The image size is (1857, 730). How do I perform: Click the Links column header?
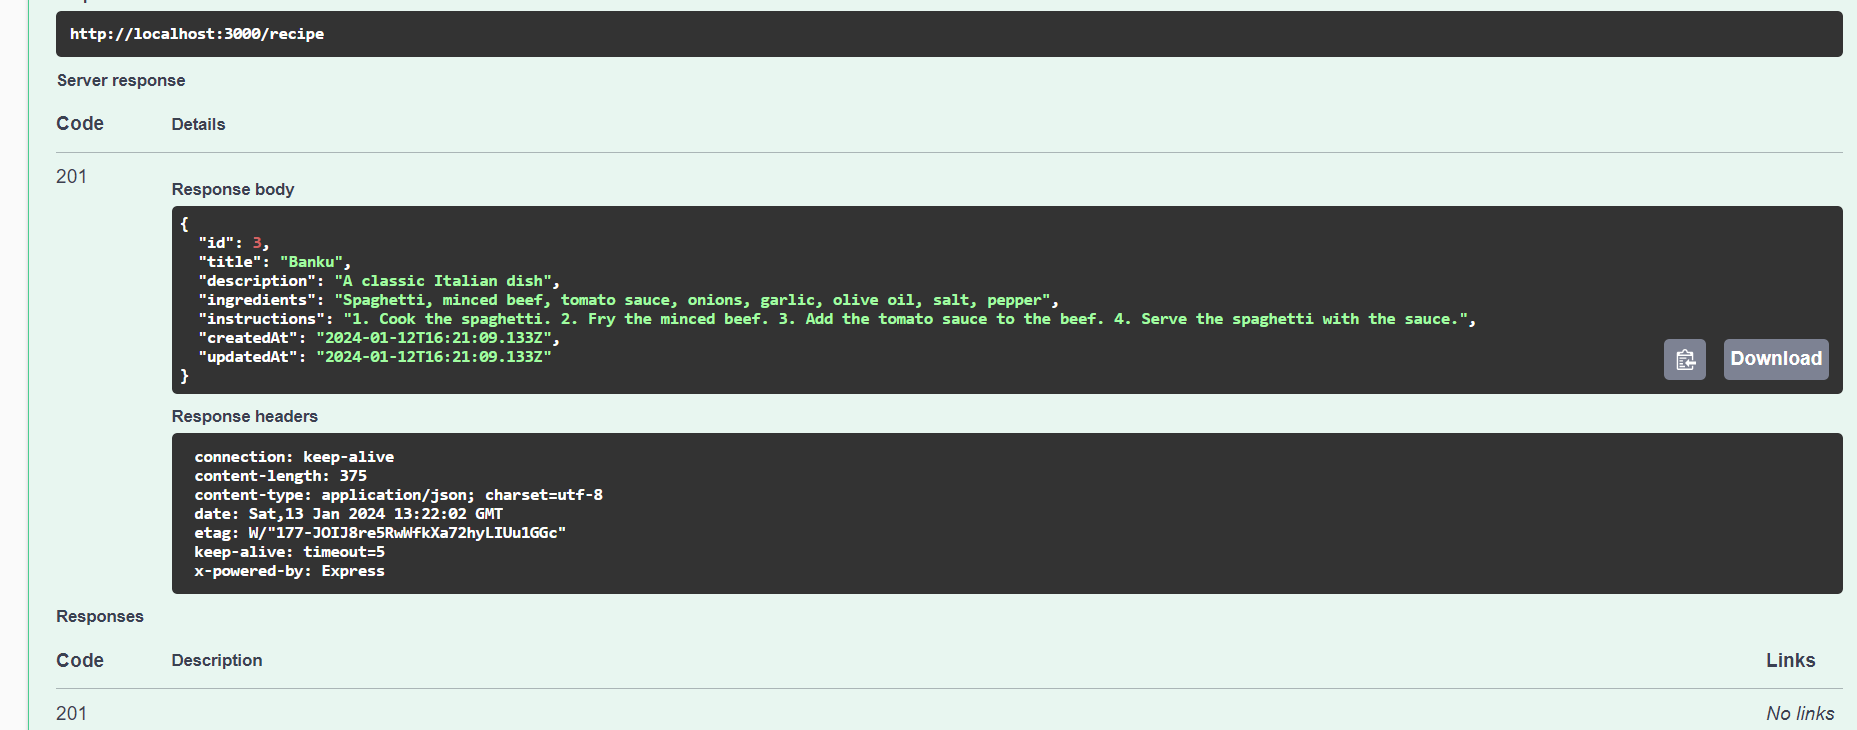(x=1790, y=660)
